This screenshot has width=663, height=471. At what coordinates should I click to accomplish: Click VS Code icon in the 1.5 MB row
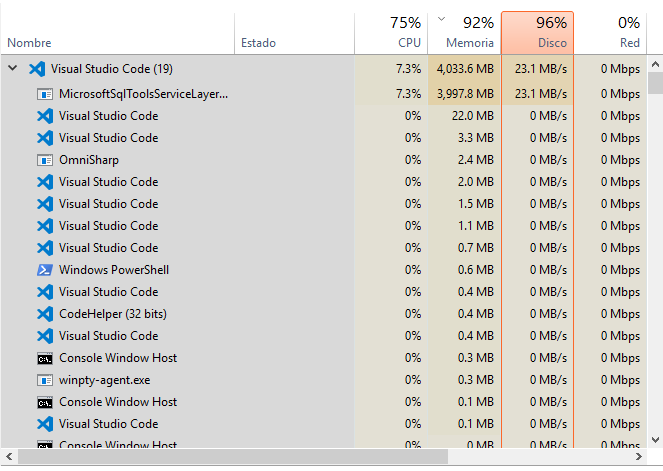pyautogui.click(x=45, y=204)
